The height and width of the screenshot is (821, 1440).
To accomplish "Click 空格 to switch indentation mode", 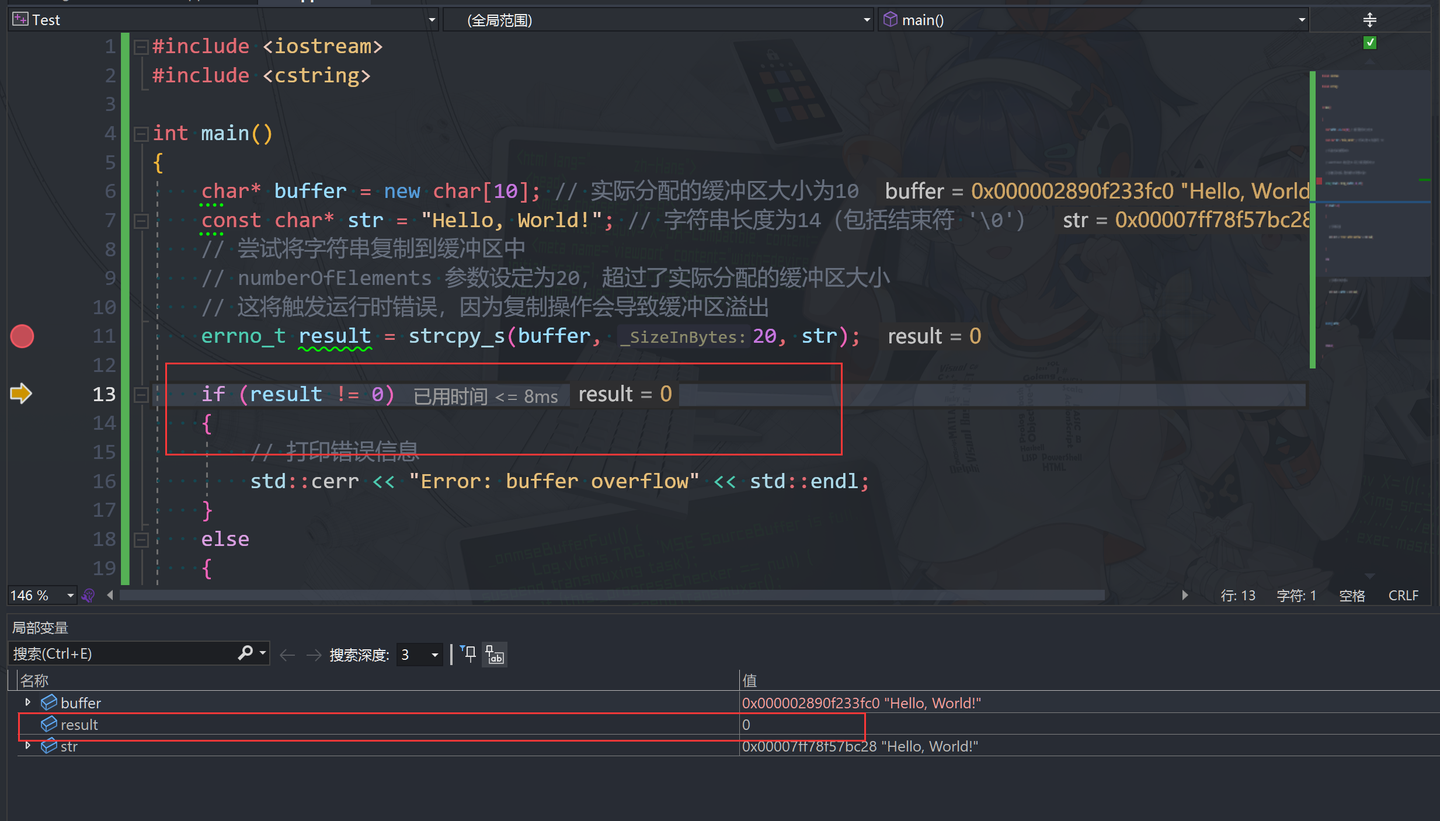I will click(x=1352, y=595).
